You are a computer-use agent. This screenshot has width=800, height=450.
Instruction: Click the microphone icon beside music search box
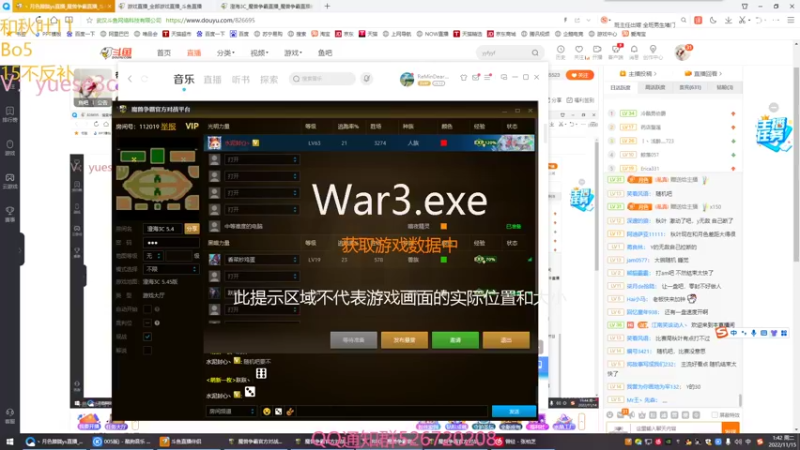pos(366,79)
